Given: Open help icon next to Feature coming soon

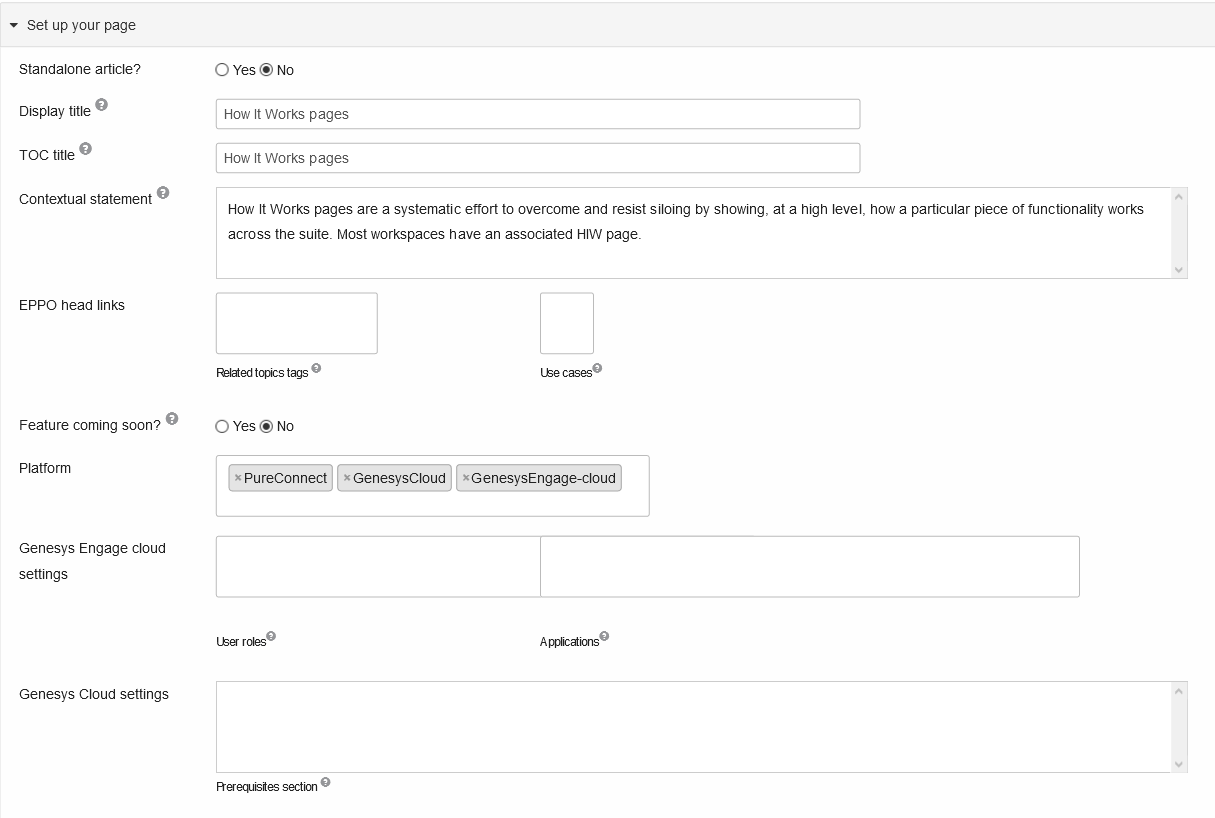Looking at the screenshot, I should 172,419.
